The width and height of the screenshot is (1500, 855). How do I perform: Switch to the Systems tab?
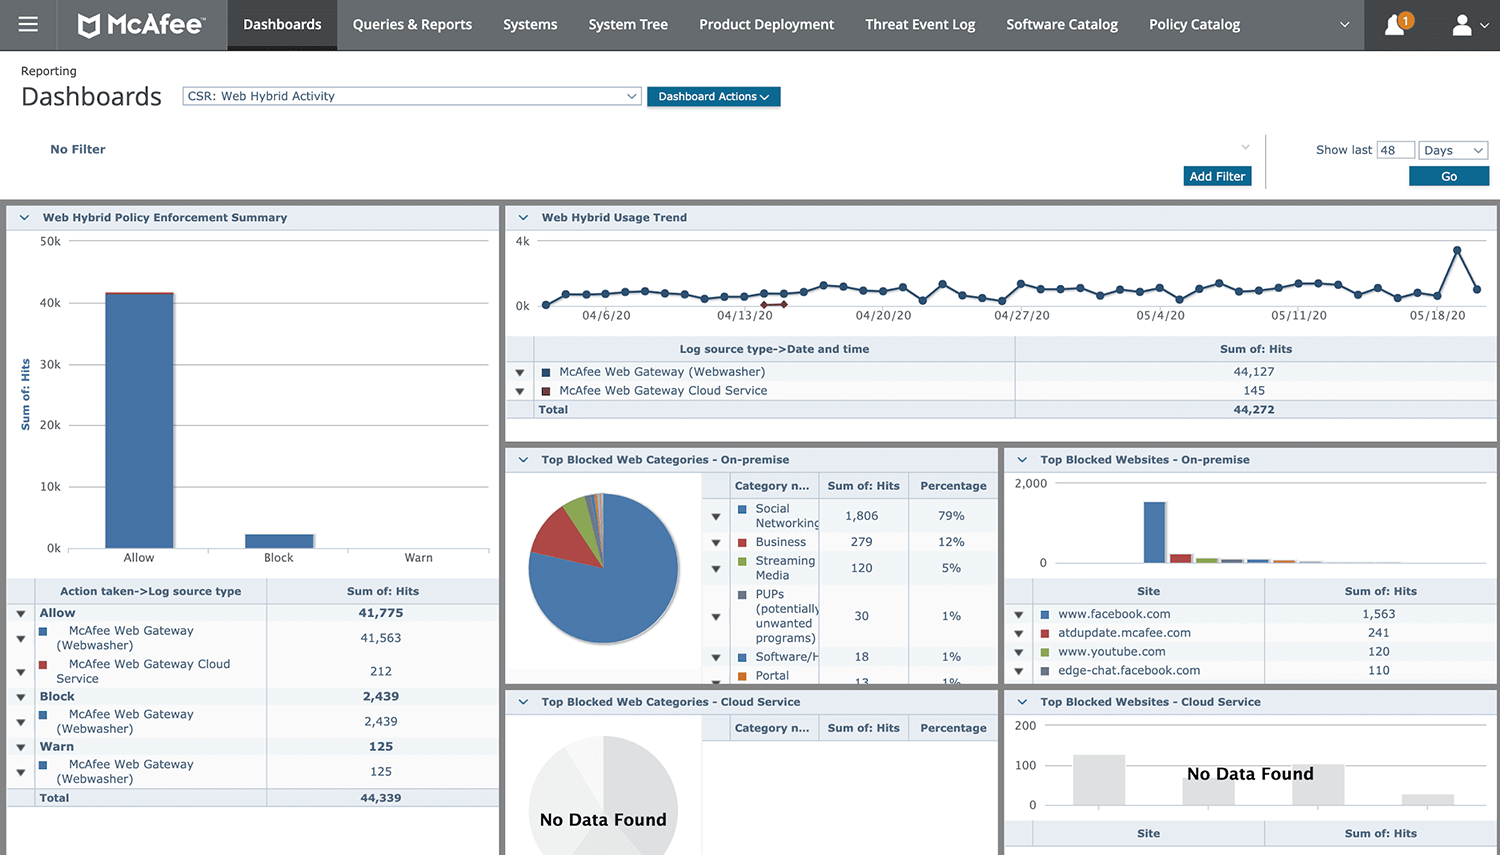click(x=530, y=25)
